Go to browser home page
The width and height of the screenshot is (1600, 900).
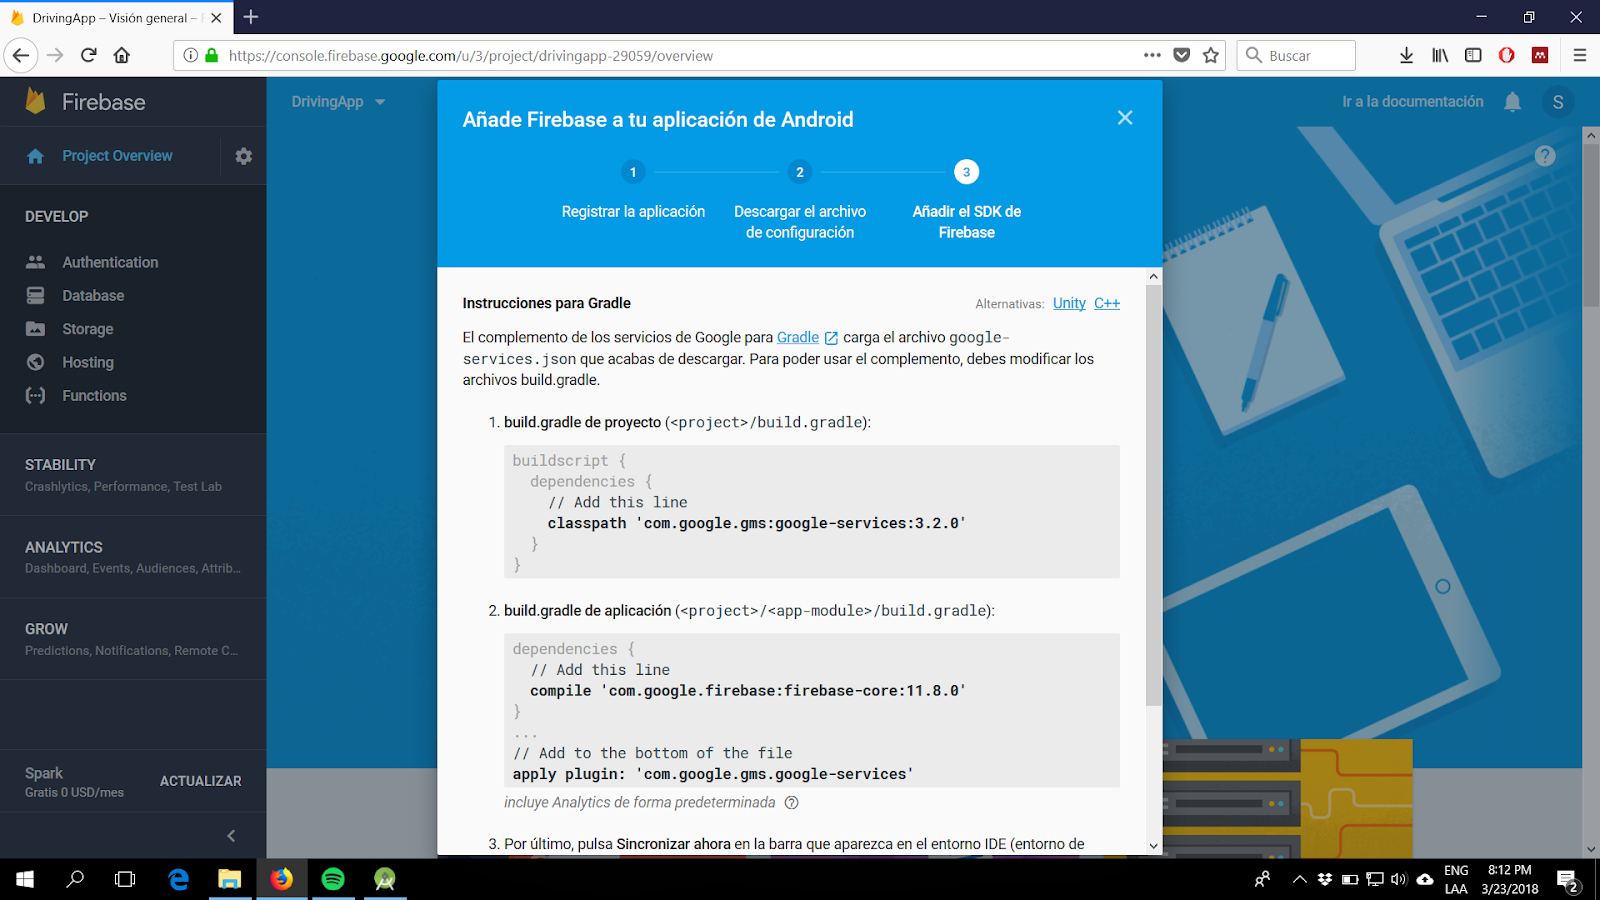[x=122, y=55]
